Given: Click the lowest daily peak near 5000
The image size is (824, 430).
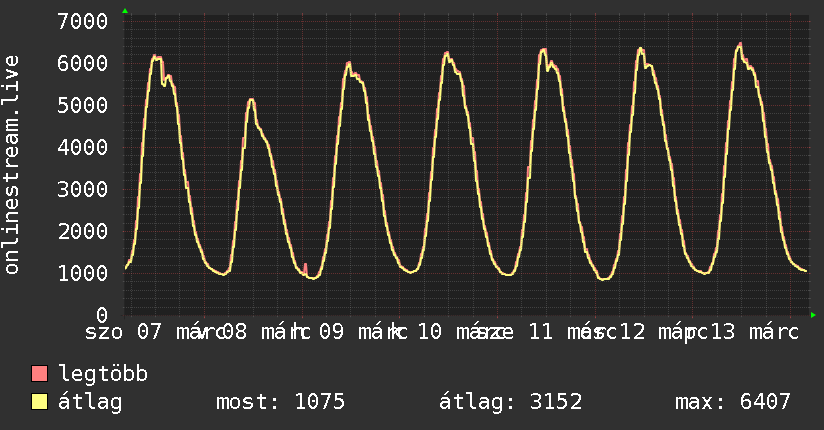Looking at the screenshot, I should [x=251, y=99].
